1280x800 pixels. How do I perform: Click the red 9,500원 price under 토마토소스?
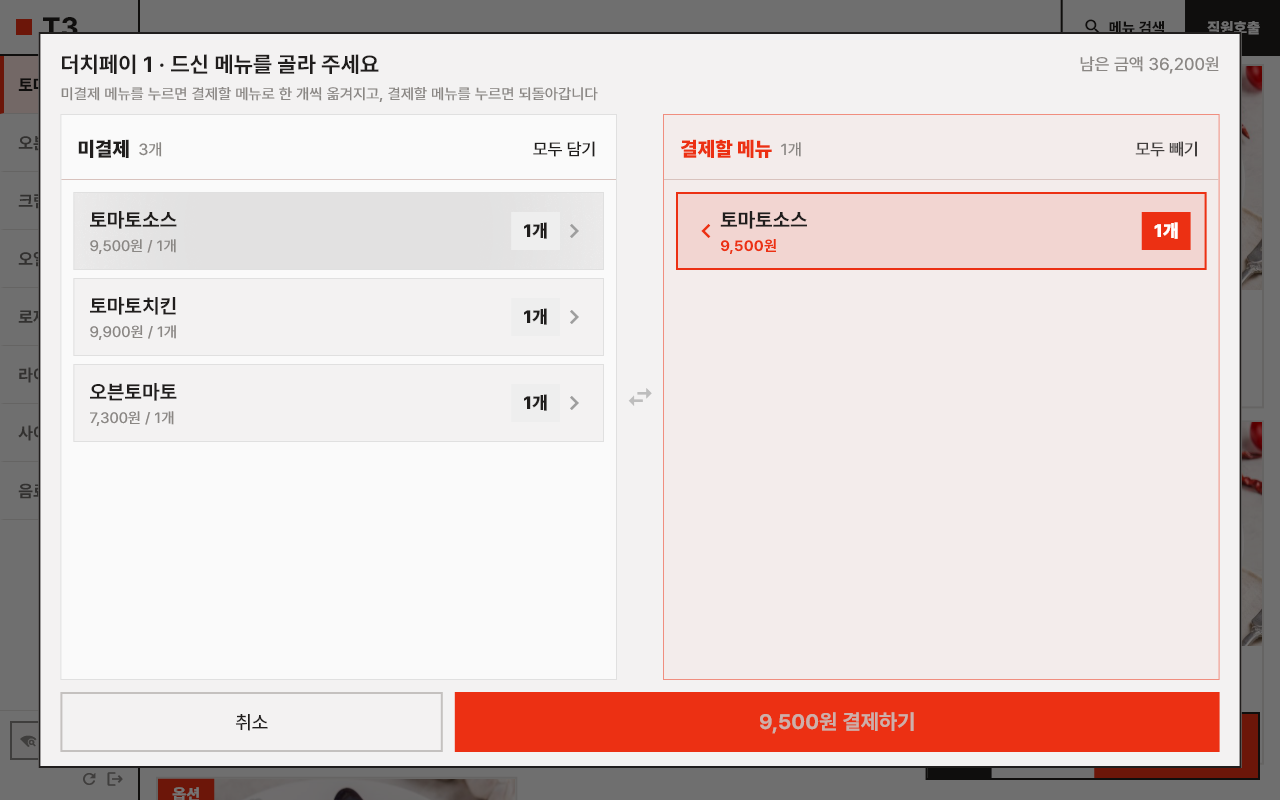(748, 246)
